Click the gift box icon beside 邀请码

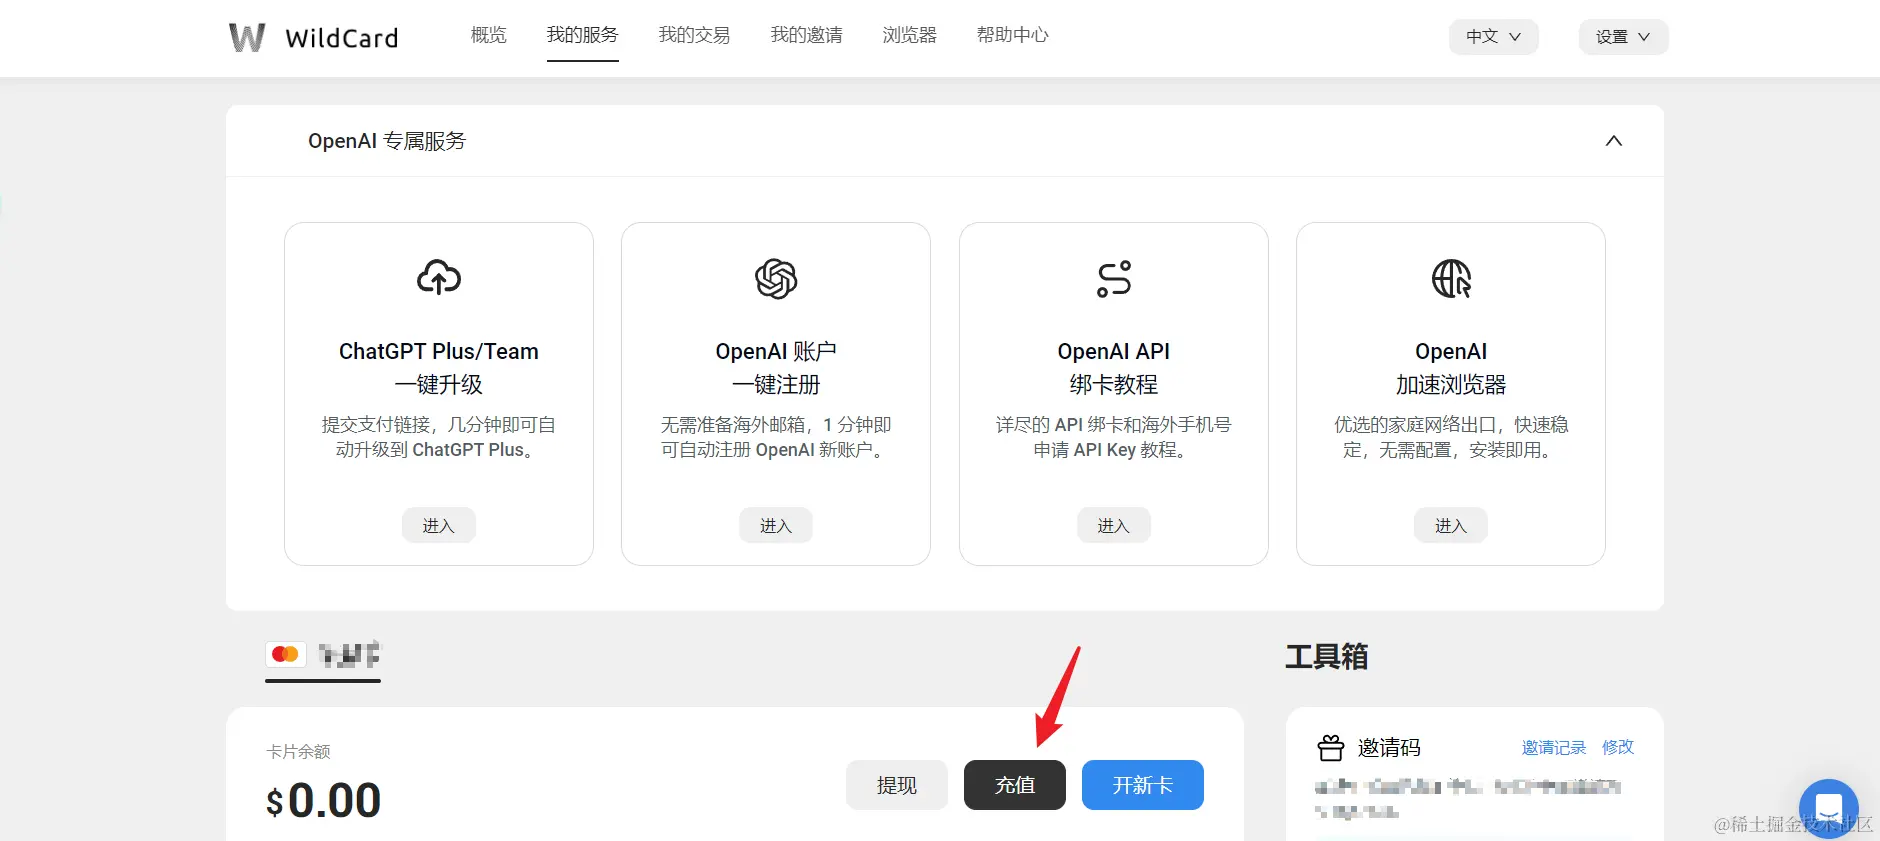(x=1331, y=747)
